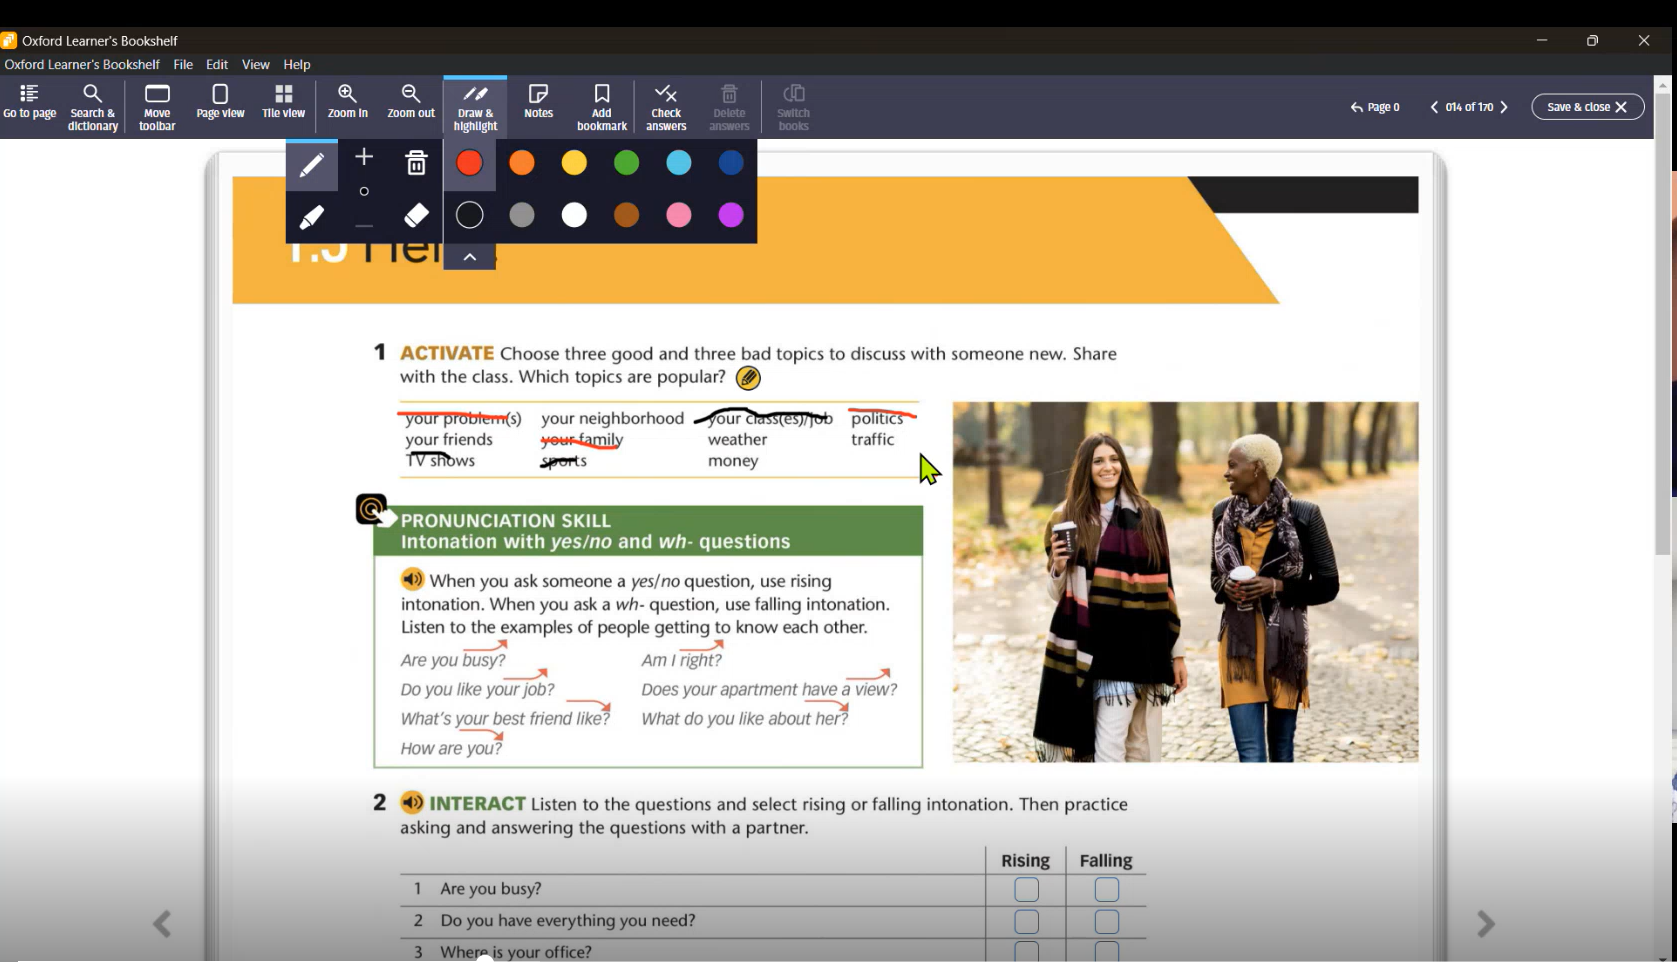1677x962 pixels.
Task: Pick the green color swatch
Action: tap(626, 163)
